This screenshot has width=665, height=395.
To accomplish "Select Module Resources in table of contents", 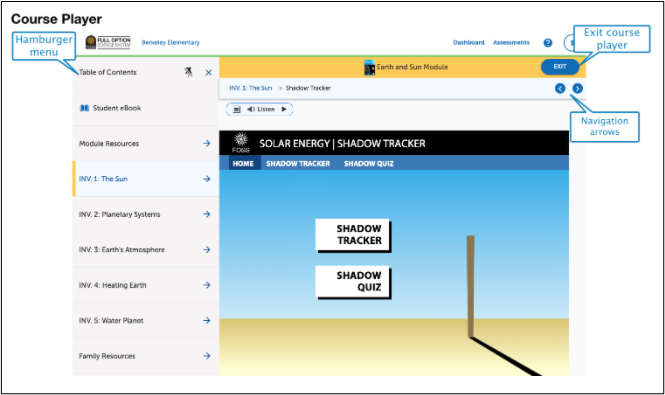I will pos(145,143).
